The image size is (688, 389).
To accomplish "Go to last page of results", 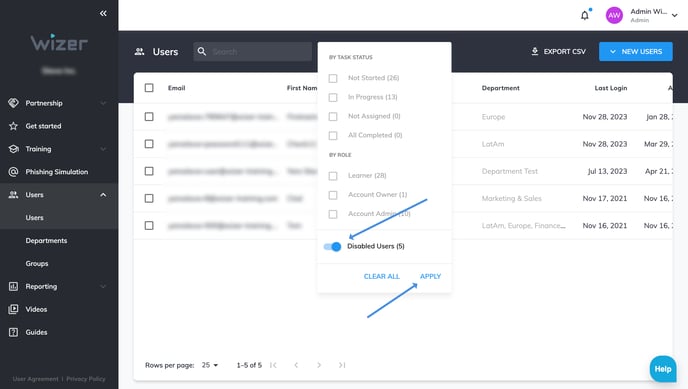I will [342, 365].
